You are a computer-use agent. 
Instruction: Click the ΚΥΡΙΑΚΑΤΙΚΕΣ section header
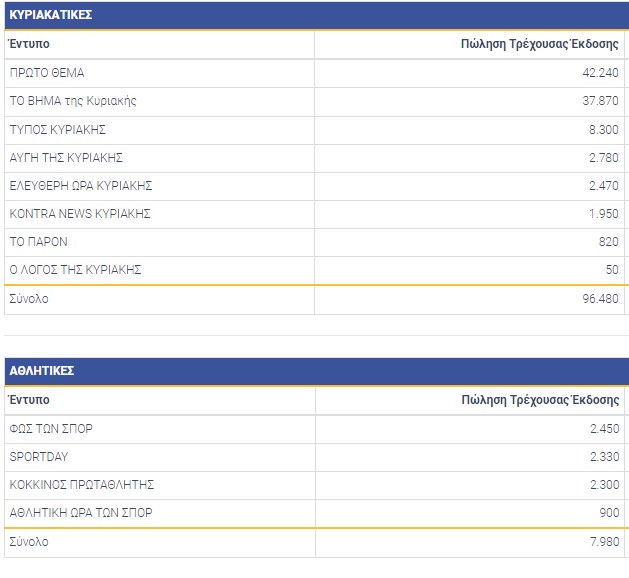pos(50,15)
